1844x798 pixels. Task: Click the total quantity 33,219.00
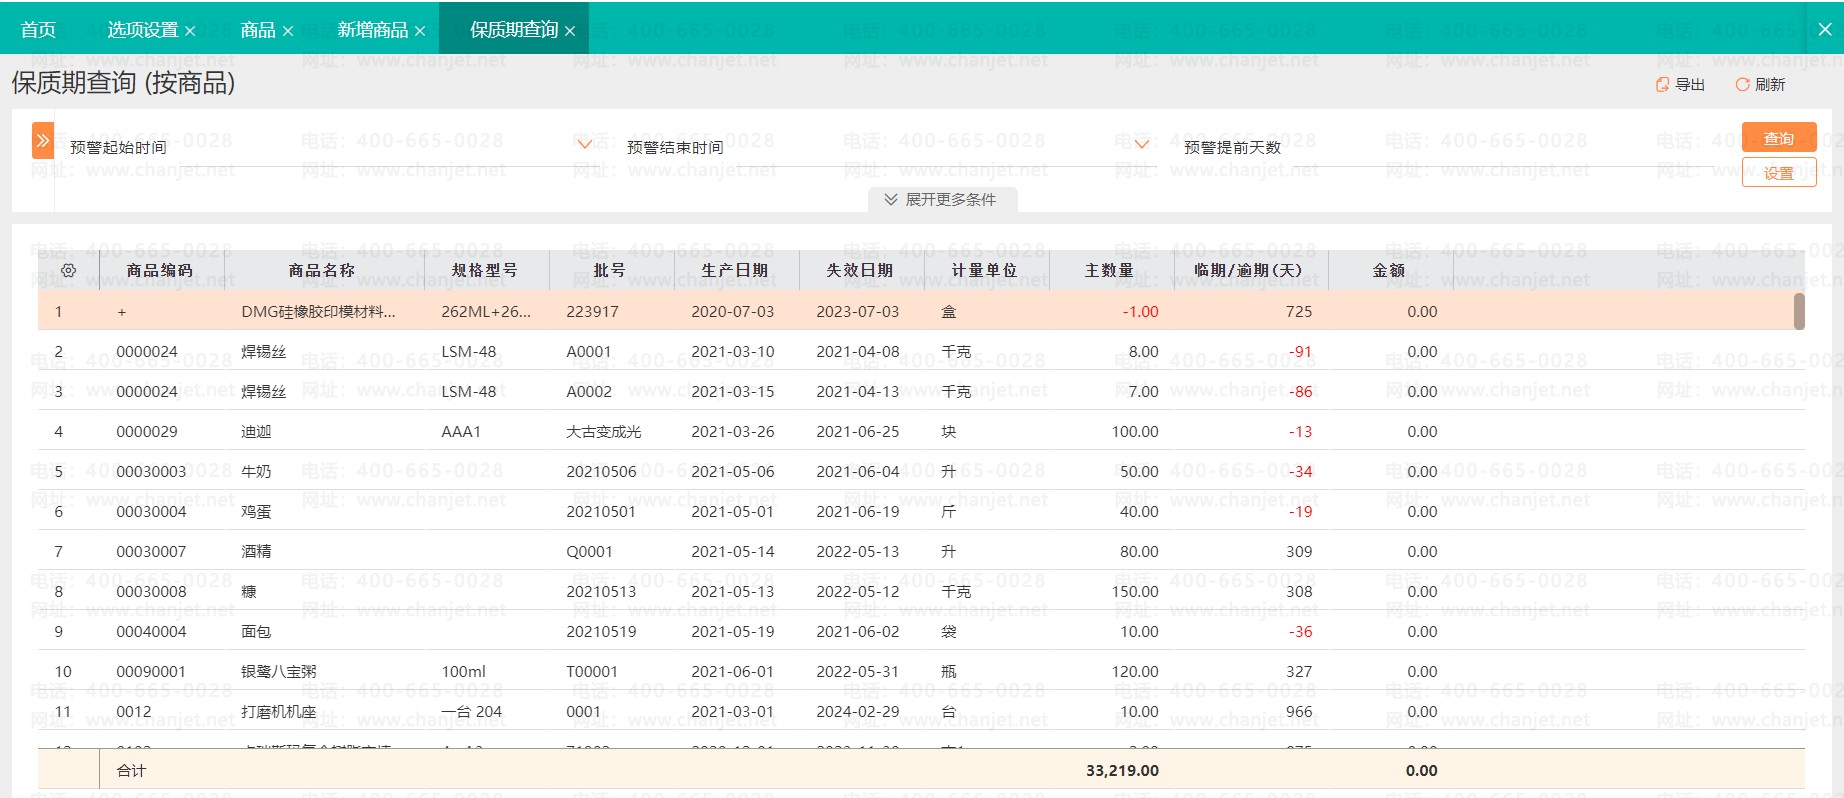click(x=1122, y=771)
